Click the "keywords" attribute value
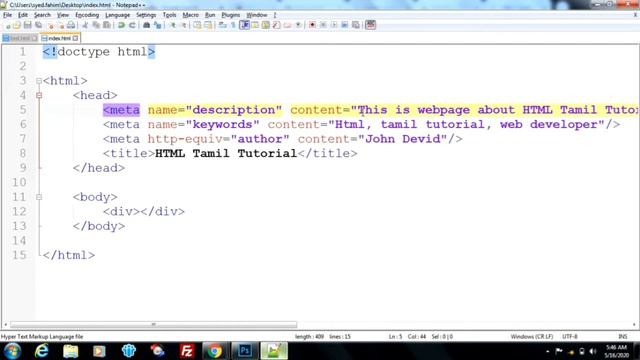Viewport: 640px width, 360px height. (x=222, y=124)
